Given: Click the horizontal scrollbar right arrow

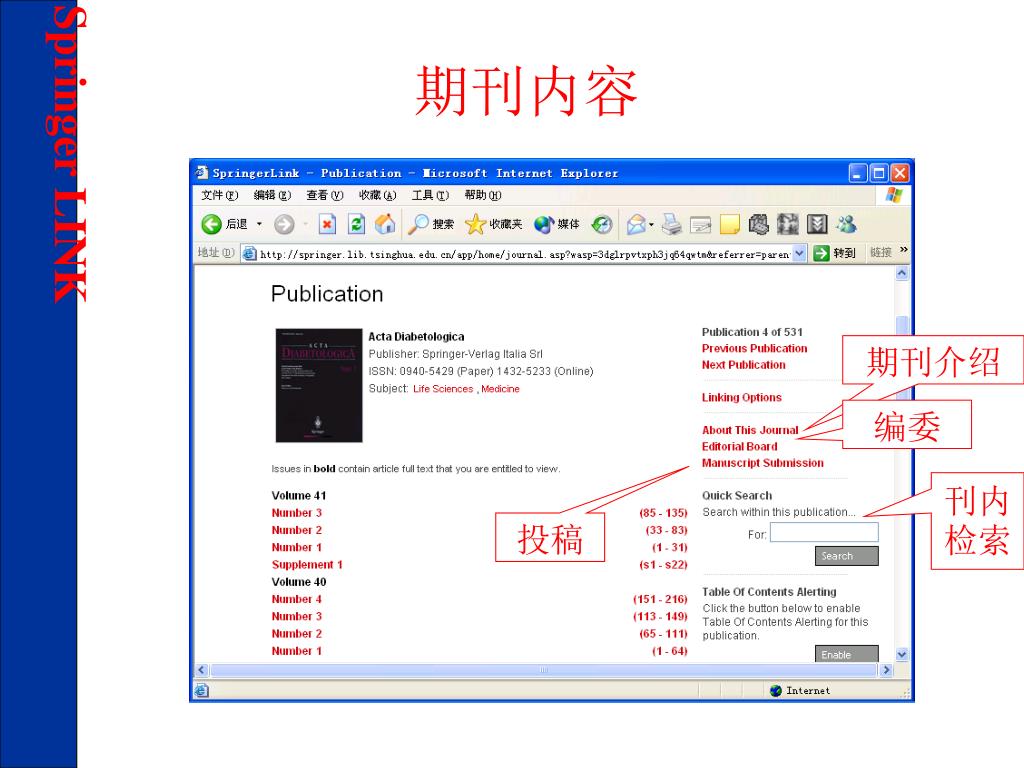Looking at the screenshot, I should click(x=886, y=670).
